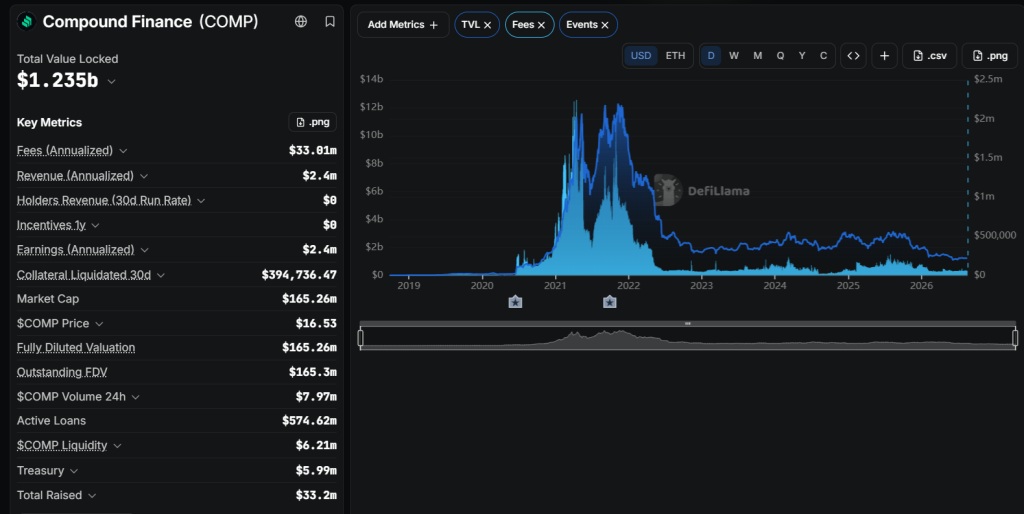Click the $2.5m right axis label
1024x514 pixels.
coord(988,79)
